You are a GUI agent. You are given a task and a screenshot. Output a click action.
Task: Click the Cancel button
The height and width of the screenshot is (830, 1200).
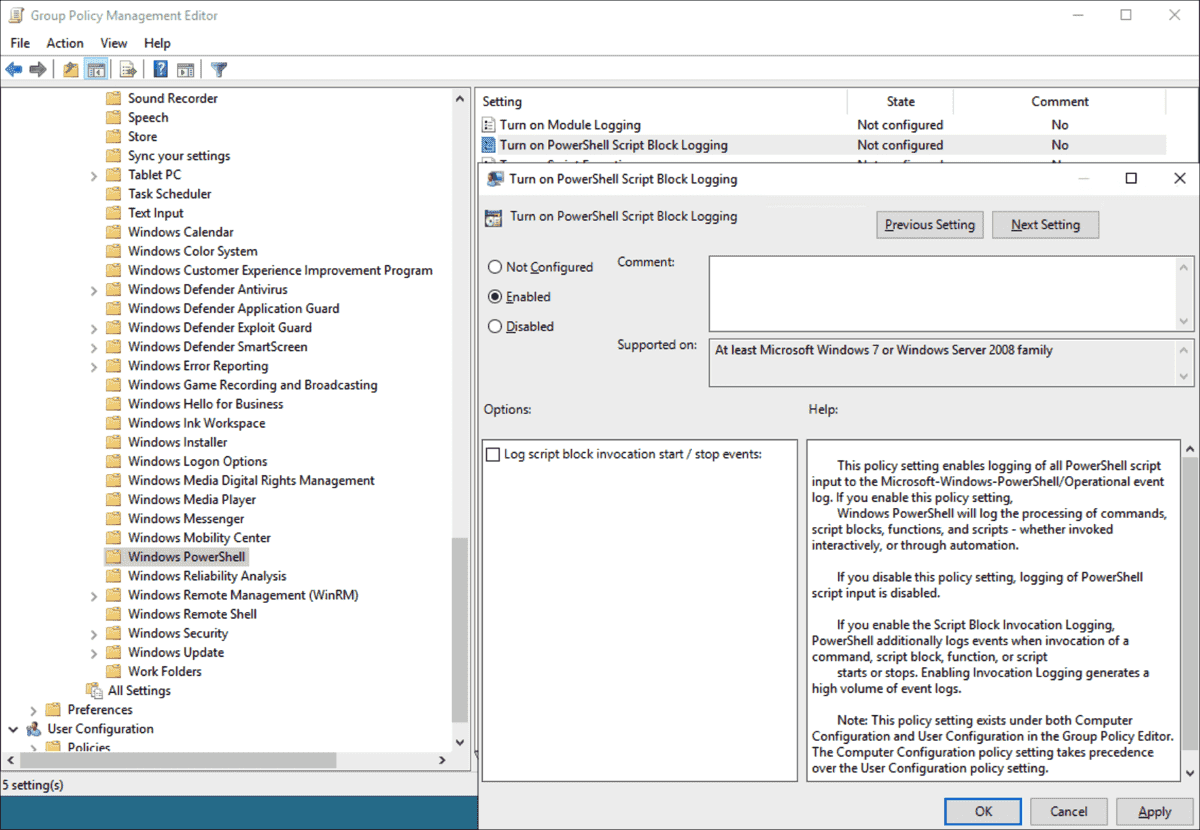[x=1068, y=811]
